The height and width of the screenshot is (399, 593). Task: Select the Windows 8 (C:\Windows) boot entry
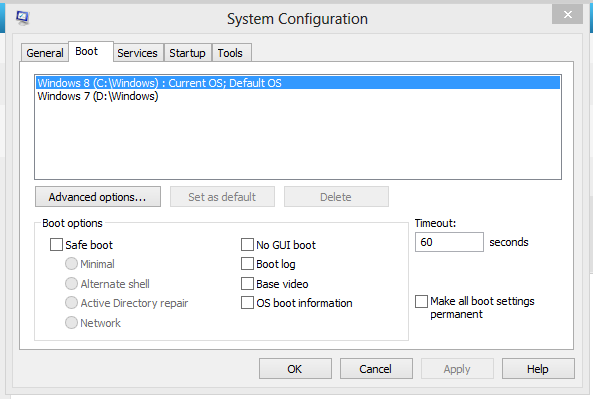click(298, 83)
